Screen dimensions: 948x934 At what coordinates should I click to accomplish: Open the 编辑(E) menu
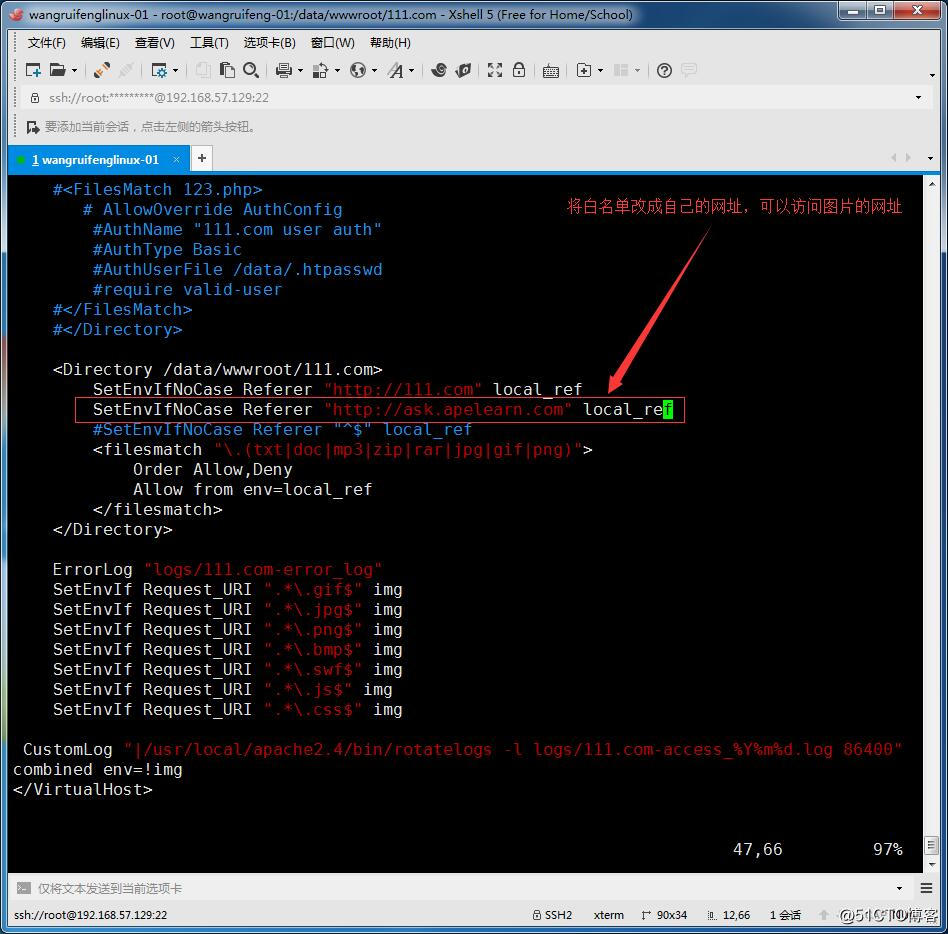100,43
